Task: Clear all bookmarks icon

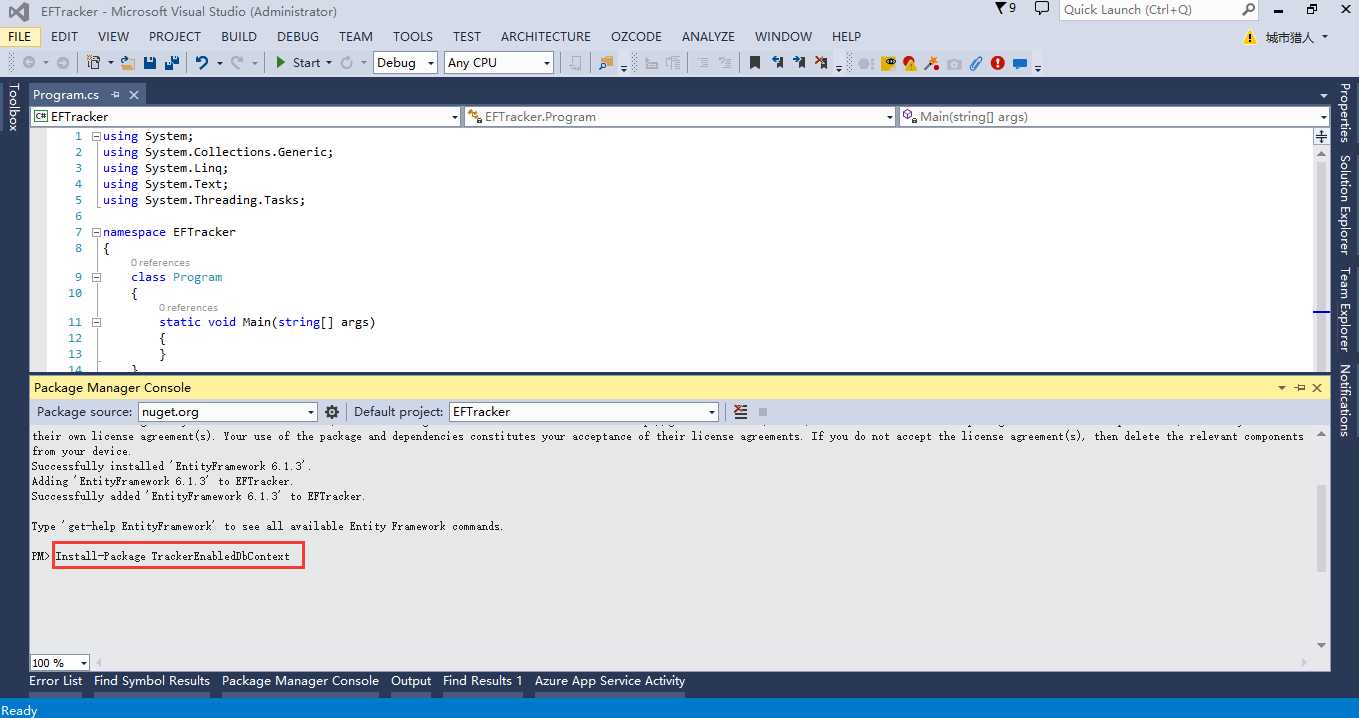Action: tap(821, 62)
